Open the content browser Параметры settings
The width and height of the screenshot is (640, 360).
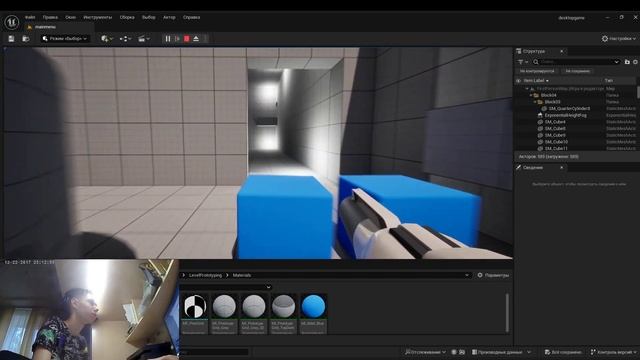point(493,276)
